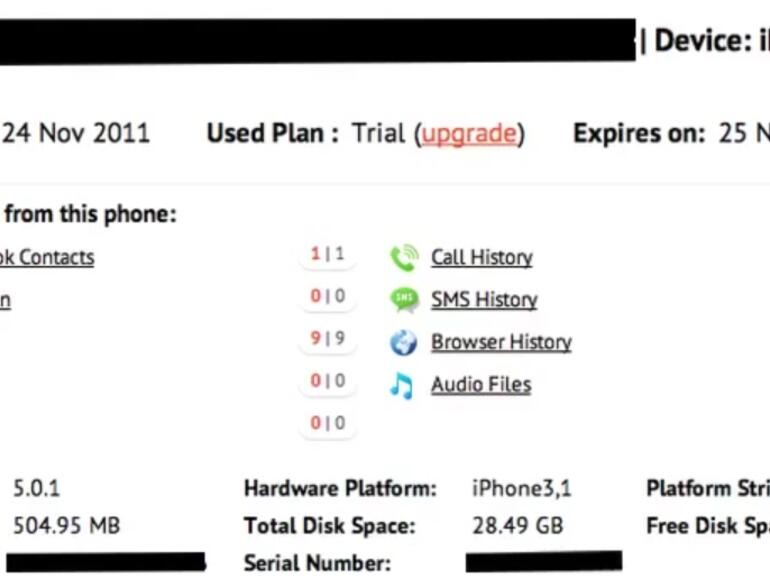This screenshot has height=578, width=770.
Task: Click the 24 Nov 2011 date
Action: [76, 134]
